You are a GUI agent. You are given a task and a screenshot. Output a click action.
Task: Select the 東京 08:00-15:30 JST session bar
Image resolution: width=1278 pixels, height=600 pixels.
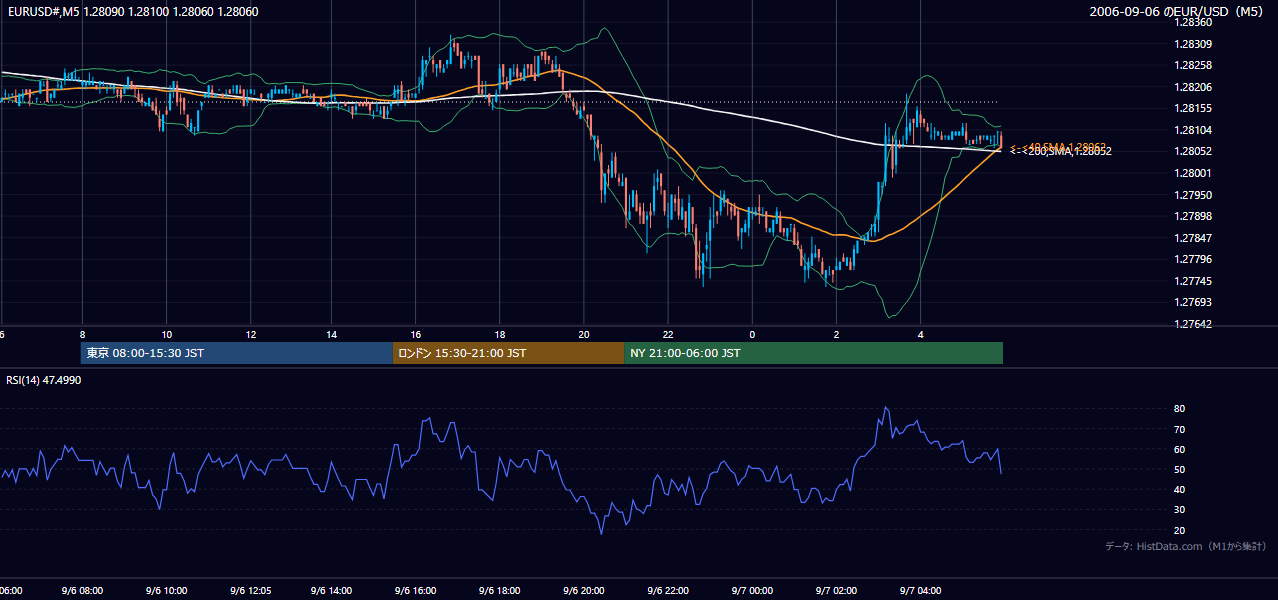(237, 353)
